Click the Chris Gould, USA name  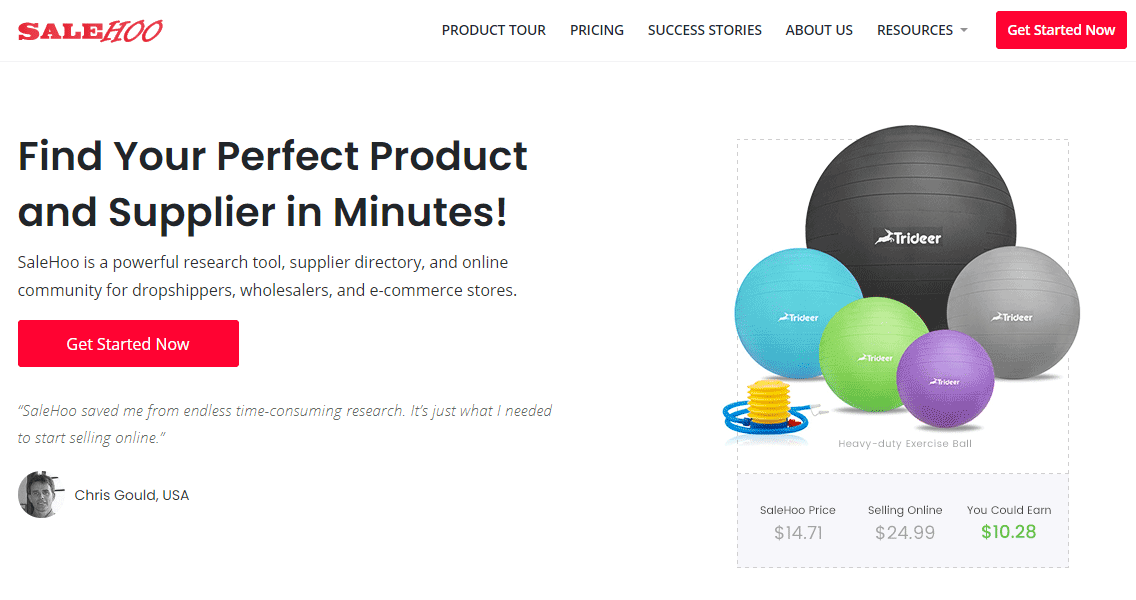pyautogui.click(x=131, y=494)
